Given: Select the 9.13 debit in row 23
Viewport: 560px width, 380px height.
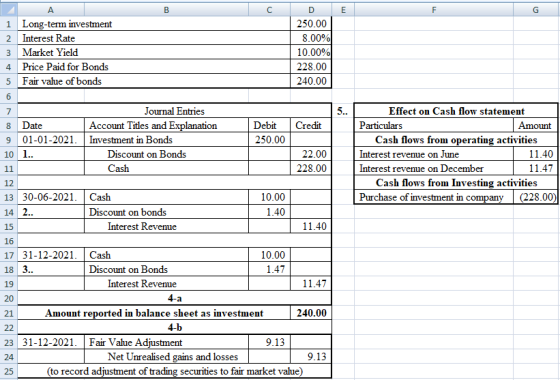Looking at the screenshot, I should [269, 342].
